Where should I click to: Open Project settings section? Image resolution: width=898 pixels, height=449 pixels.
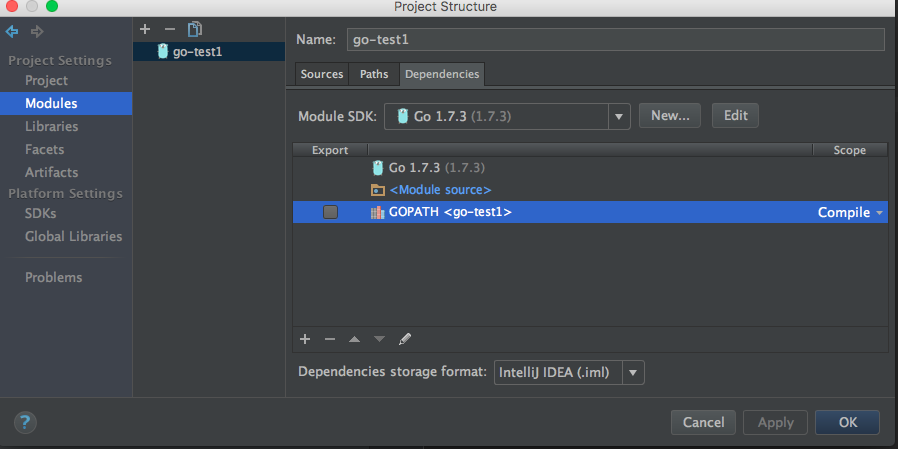[46, 81]
